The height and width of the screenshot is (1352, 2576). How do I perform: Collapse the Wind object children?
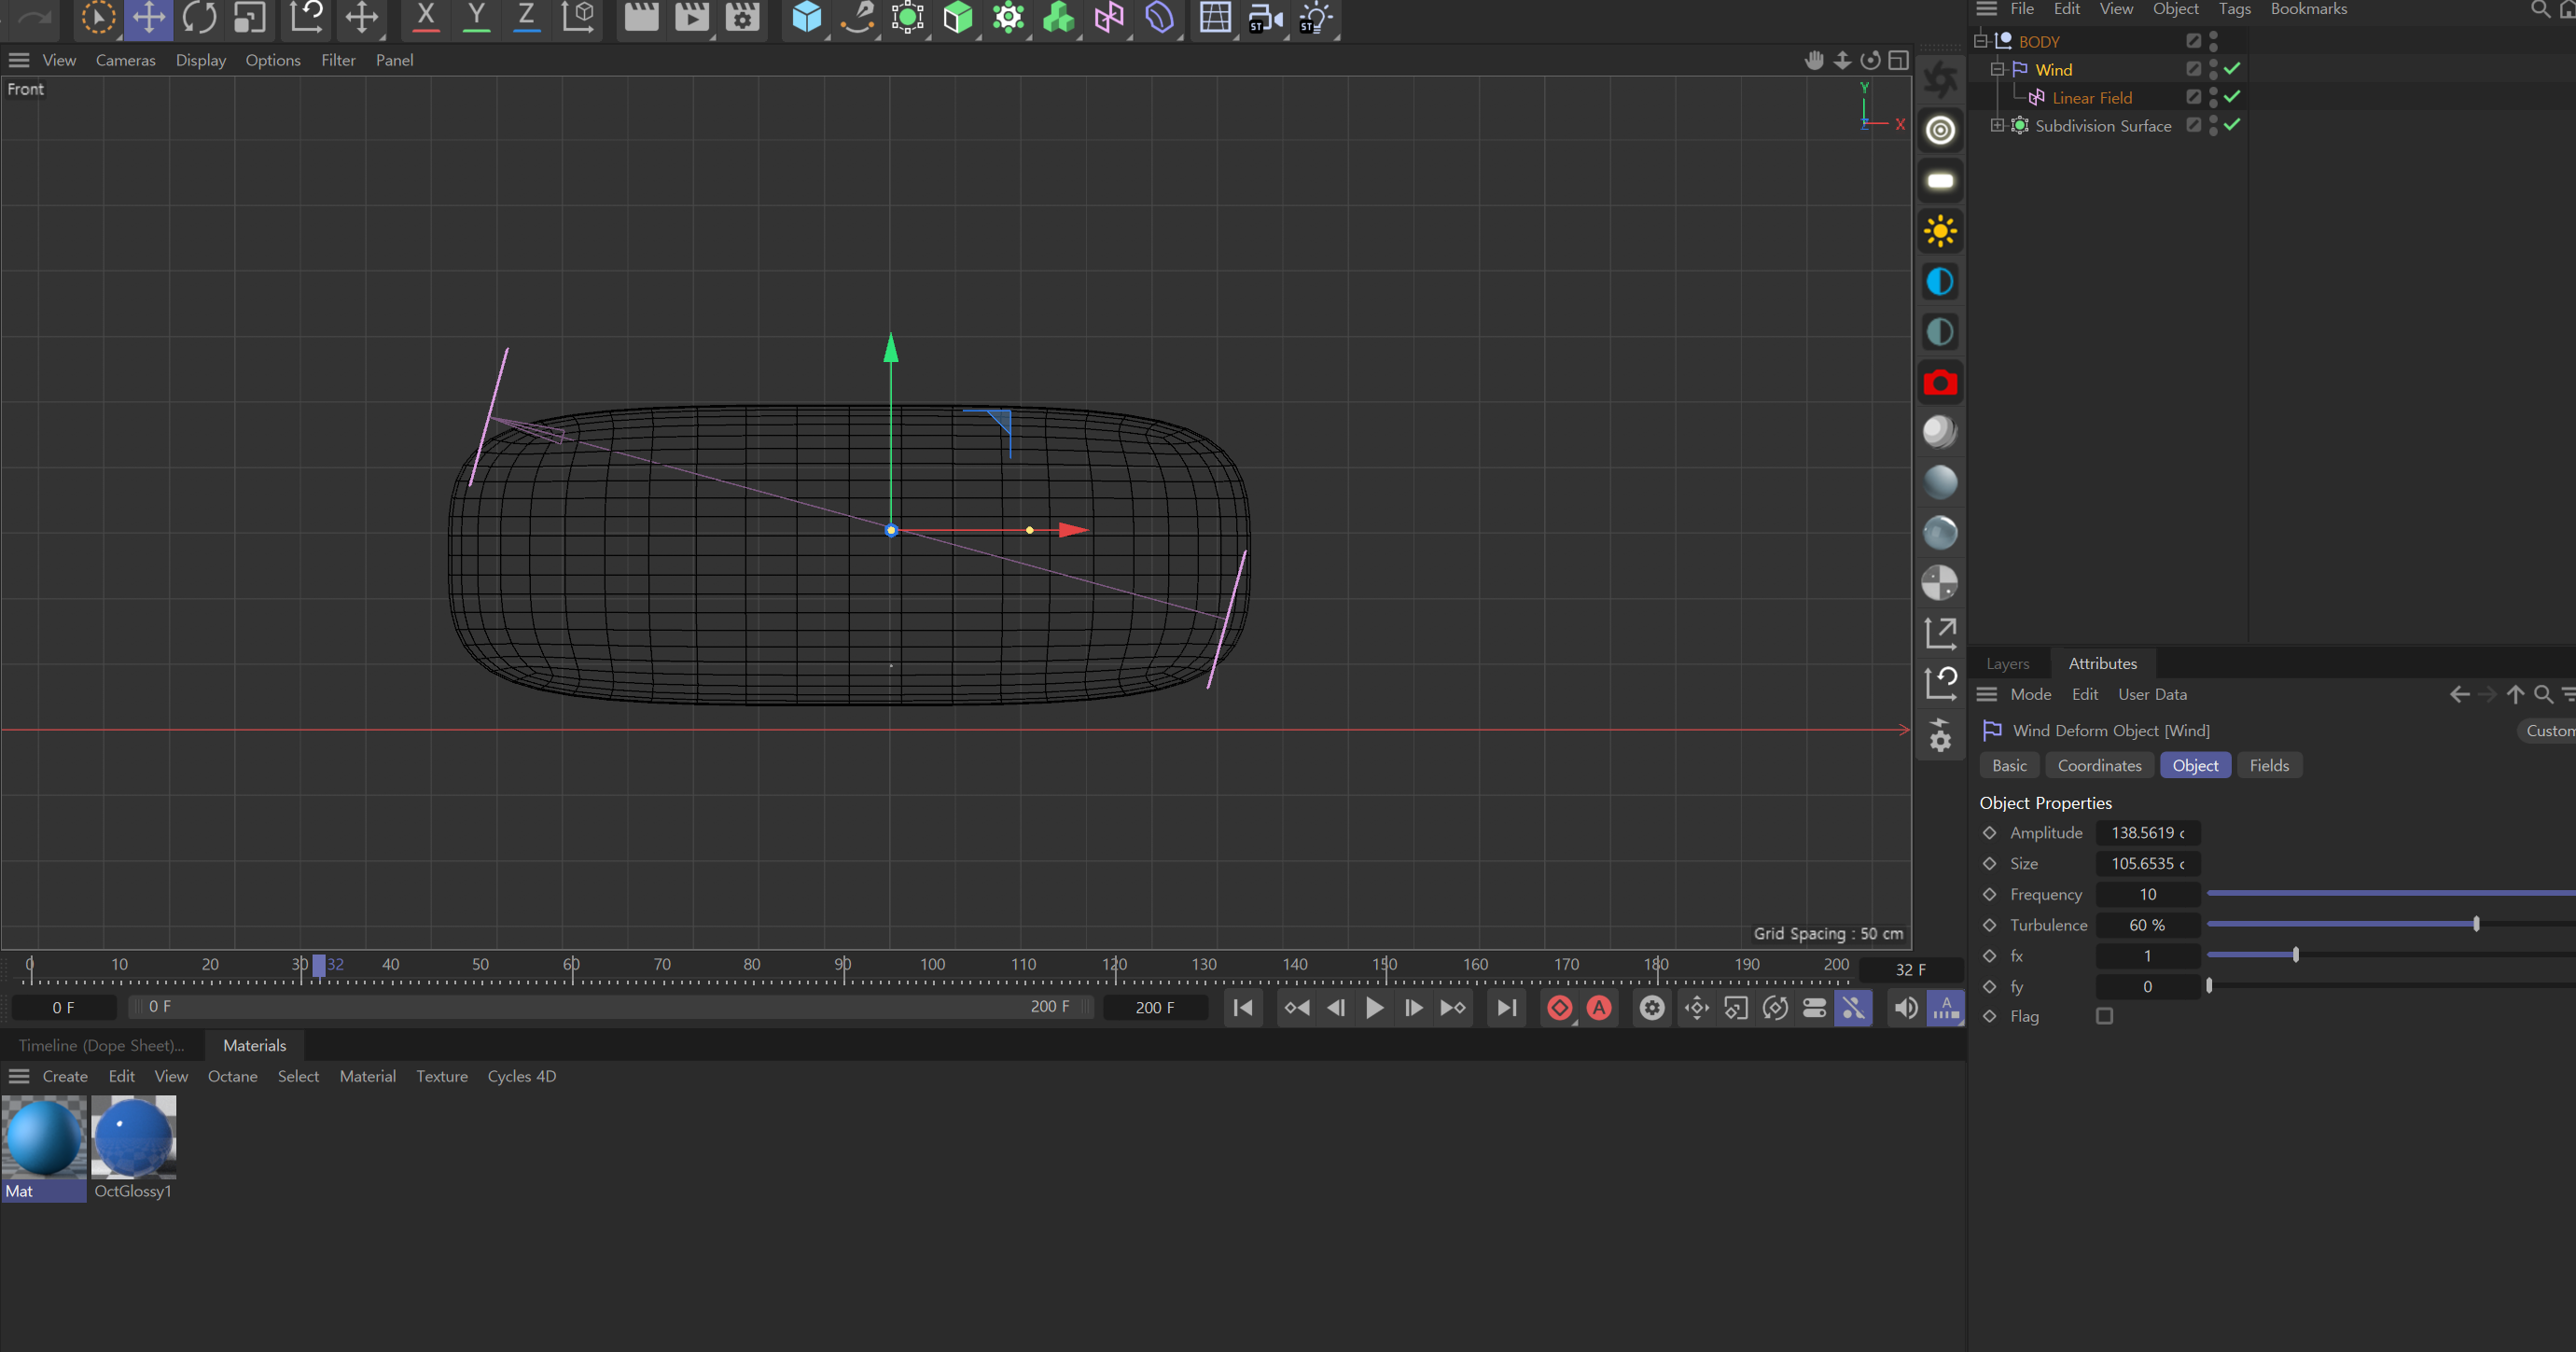1997,69
